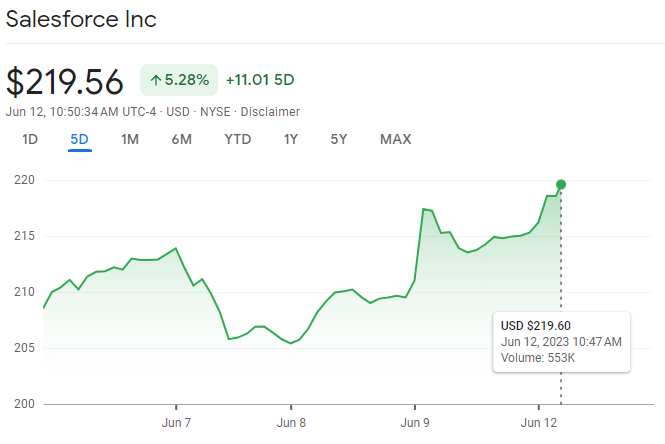Switch to the 1D time range tab
Image resolution: width=665 pixels, height=444 pixels.
pos(30,139)
